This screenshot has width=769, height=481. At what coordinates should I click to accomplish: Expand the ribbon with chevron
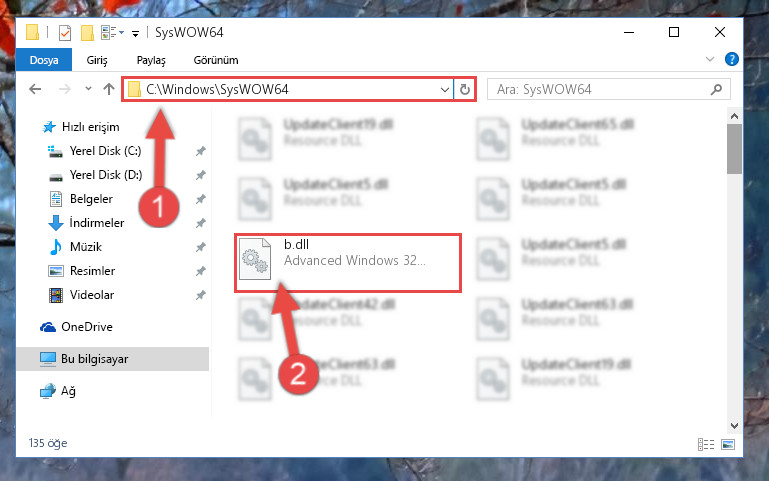pos(709,59)
